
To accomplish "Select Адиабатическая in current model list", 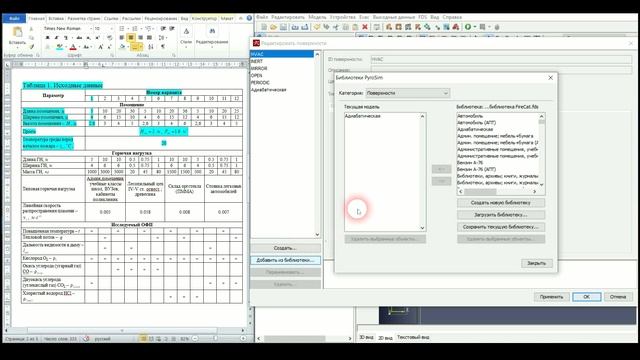I will point(363,116).
